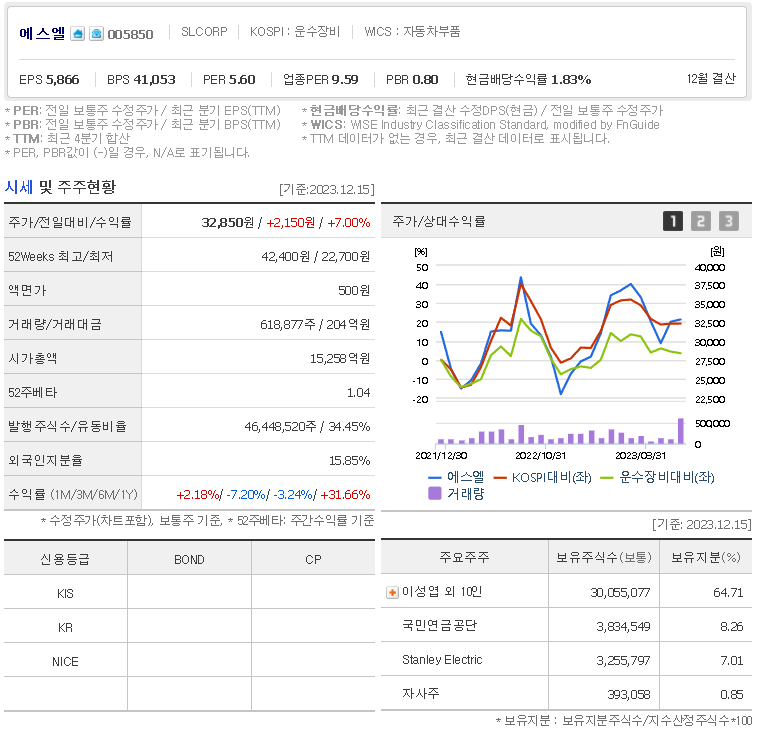Click the 주요주주 column header
Viewport: 763px width, 734px height.
point(464,557)
